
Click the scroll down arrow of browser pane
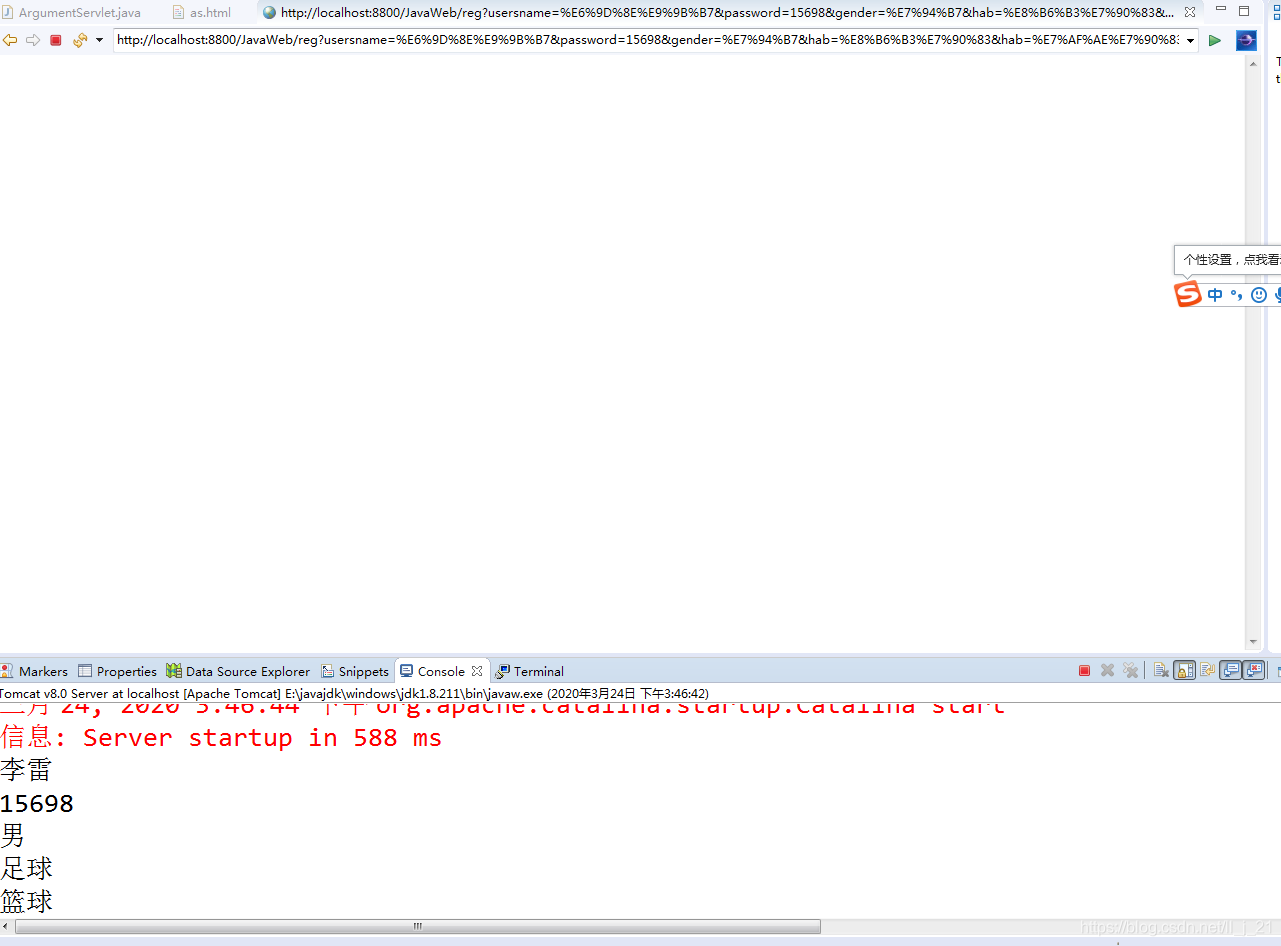click(x=1254, y=642)
